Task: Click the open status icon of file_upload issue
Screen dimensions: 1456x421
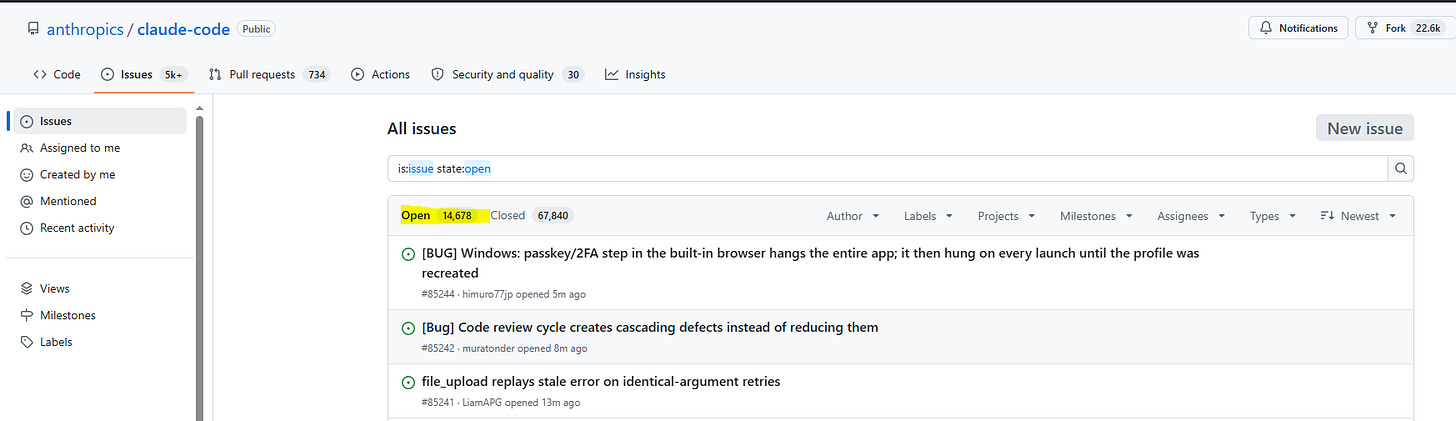Action: [x=407, y=382]
